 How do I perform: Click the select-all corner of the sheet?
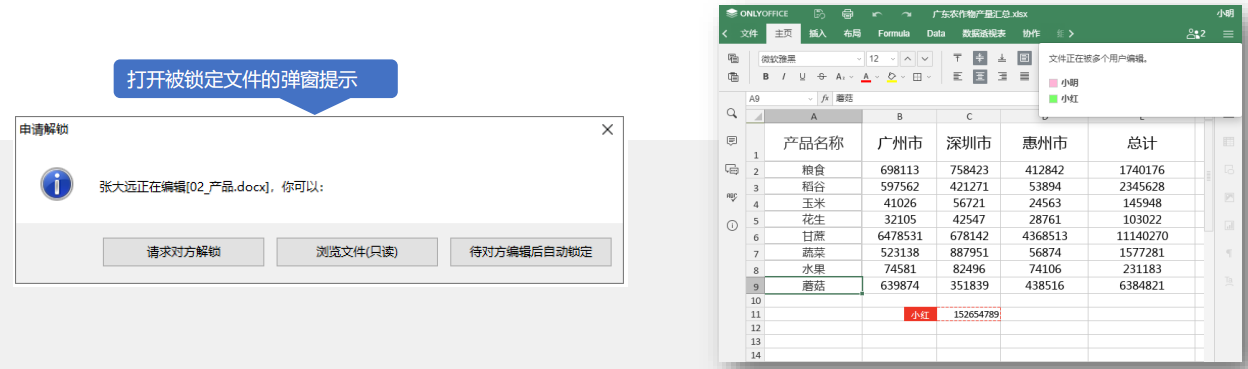point(755,117)
